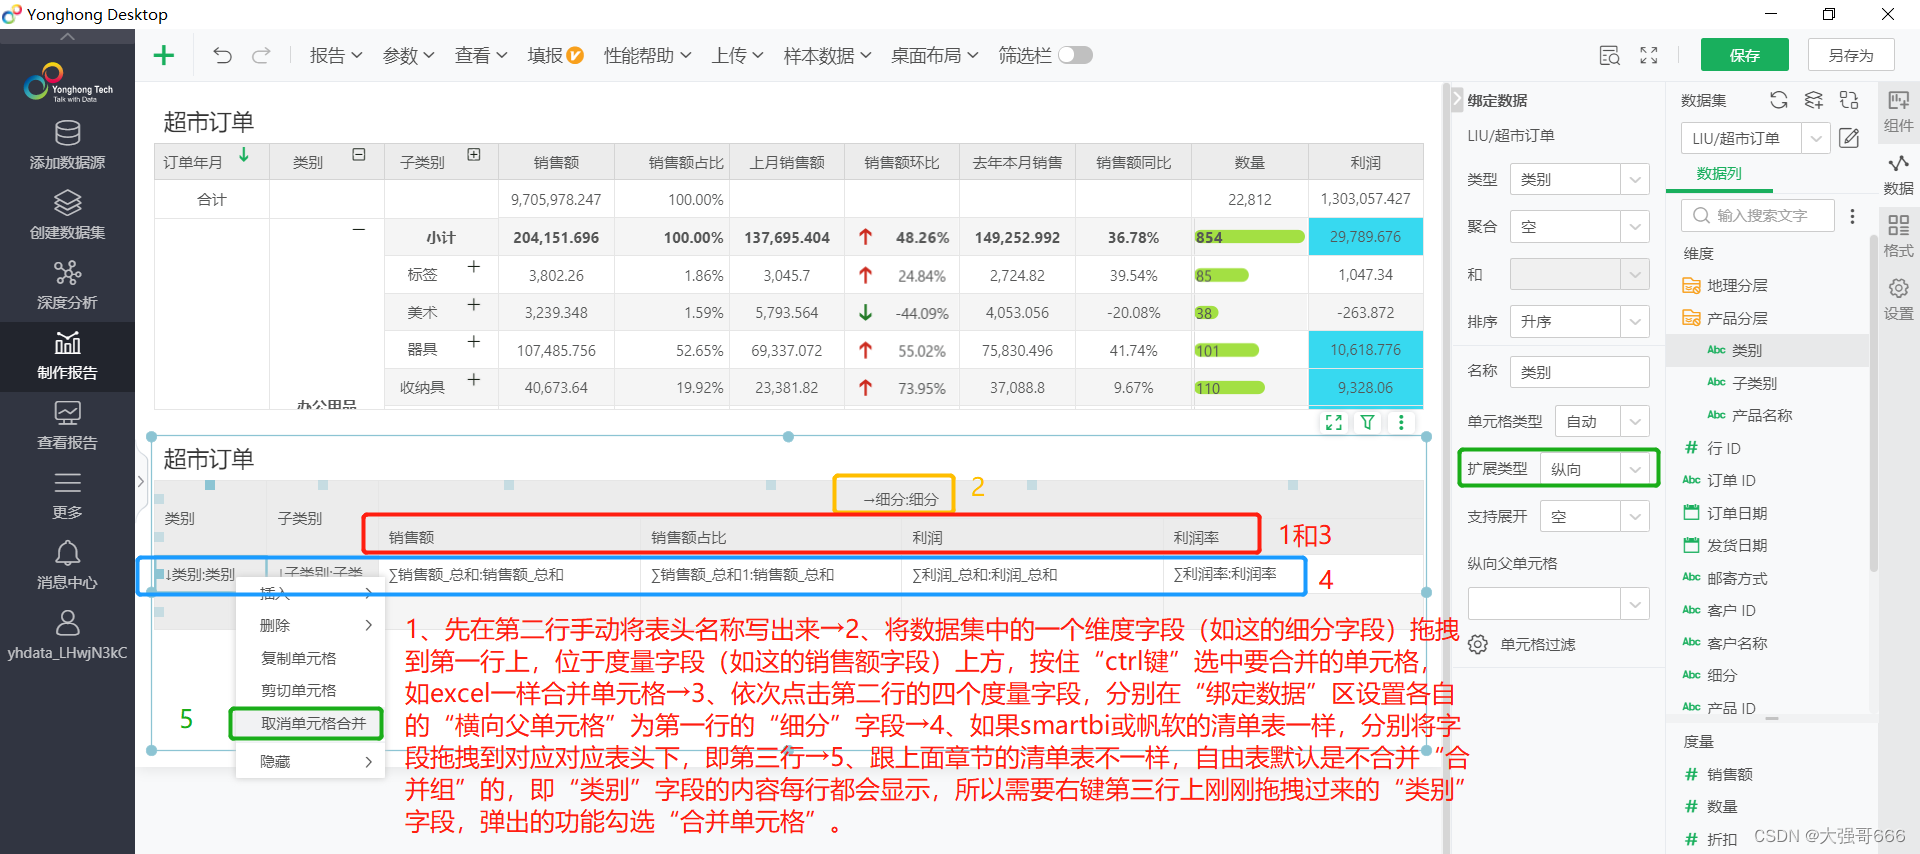
Task: Click the 填报 toolbar item
Action: 555,56
